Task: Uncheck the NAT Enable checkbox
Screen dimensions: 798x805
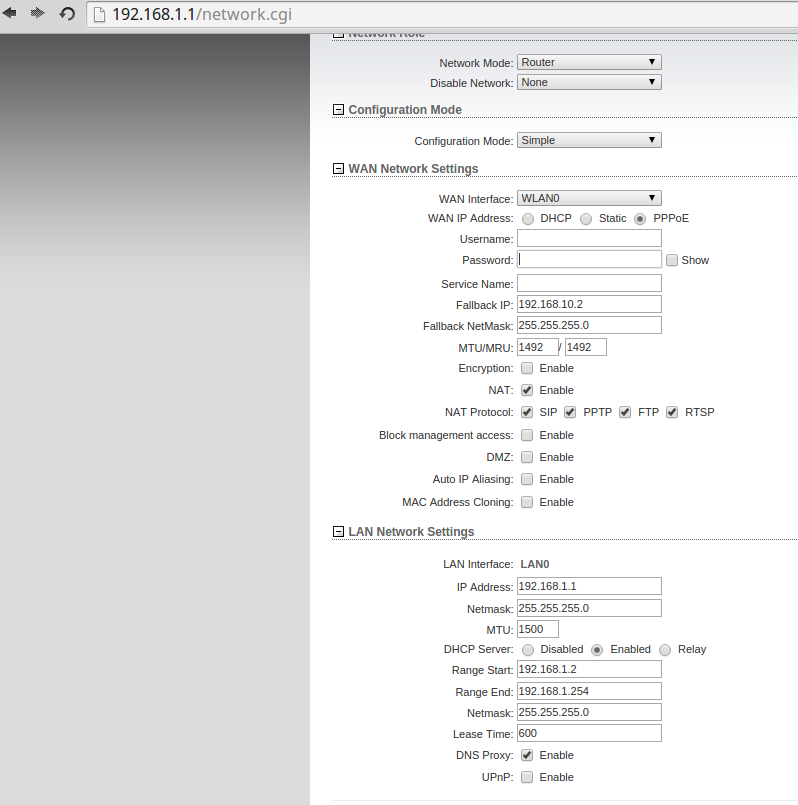Action: (x=527, y=390)
